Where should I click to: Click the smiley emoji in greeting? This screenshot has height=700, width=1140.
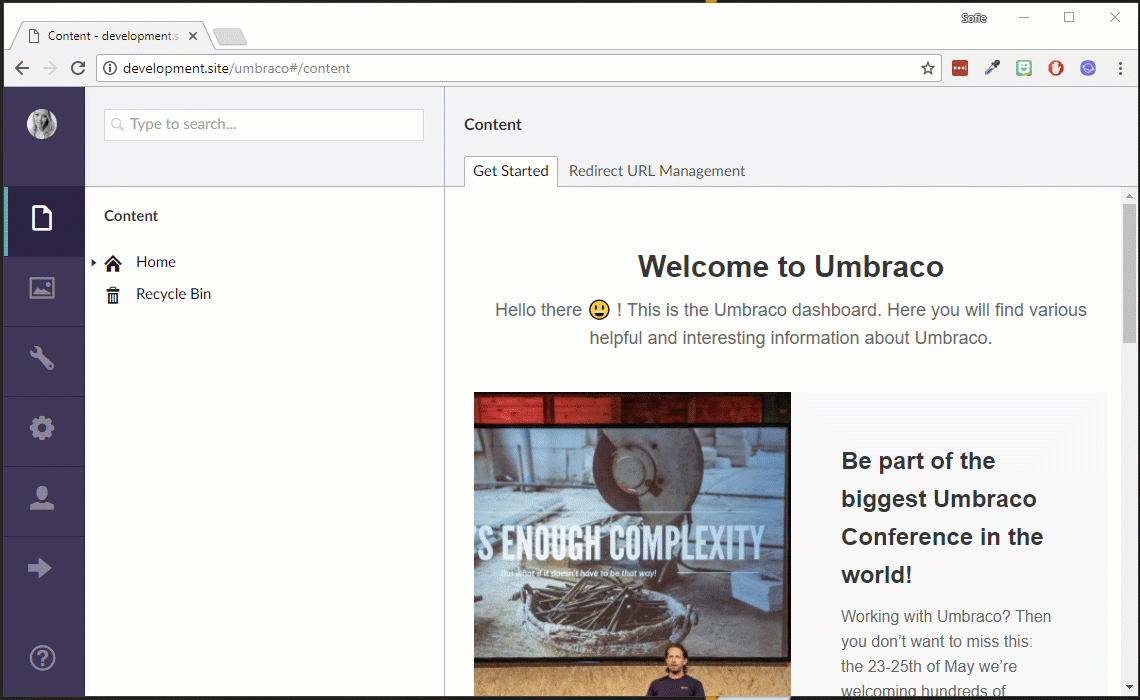(599, 310)
